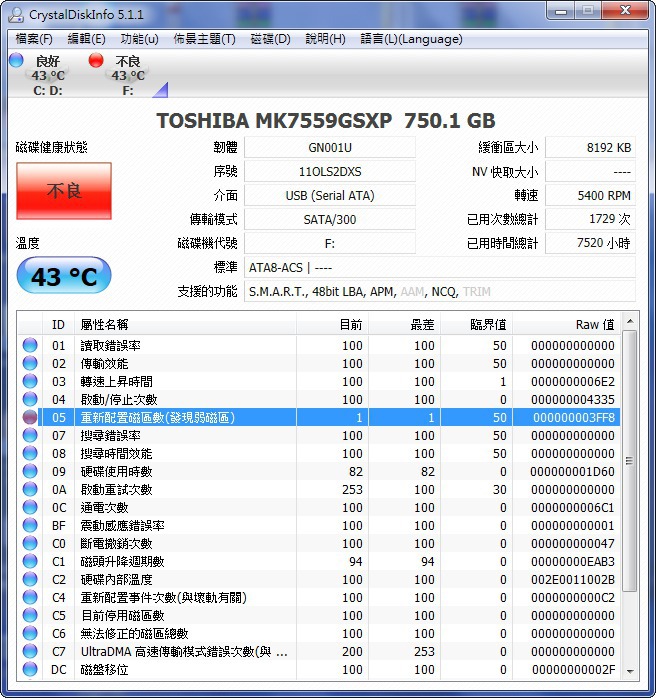
Task: Click the 序號 field showing 11OLS2DXS
Action: click(x=330, y=171)
